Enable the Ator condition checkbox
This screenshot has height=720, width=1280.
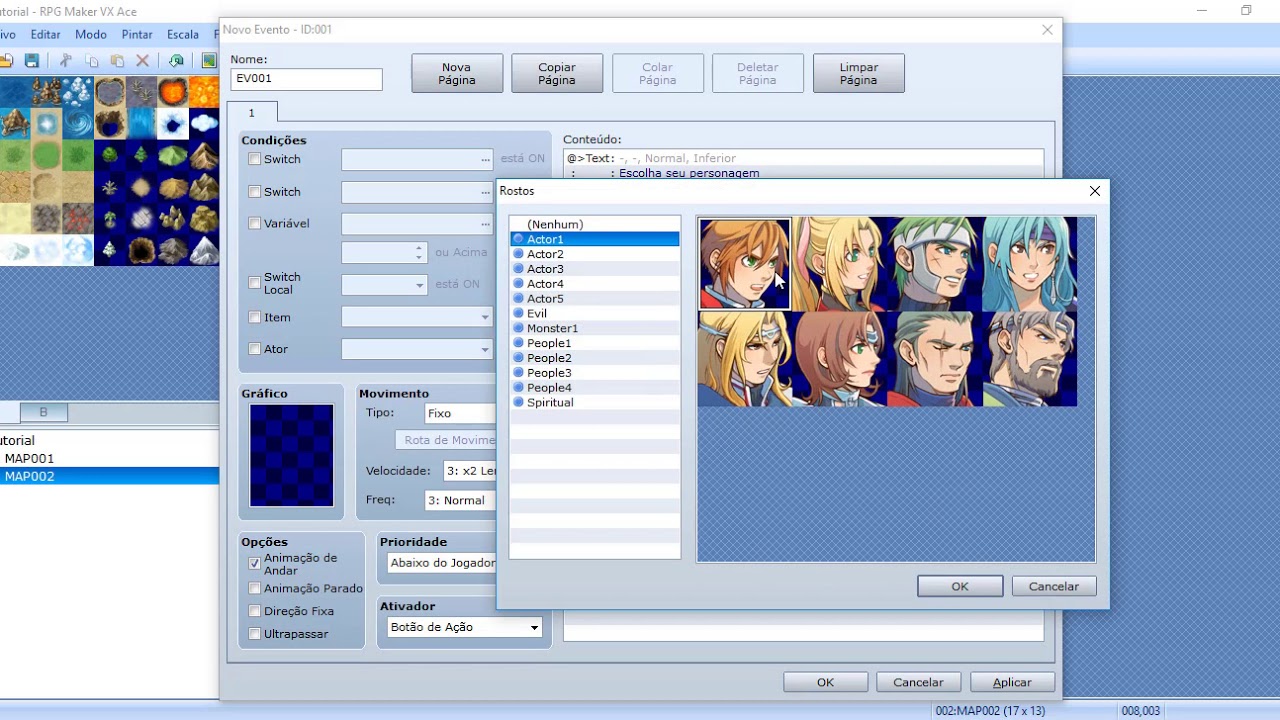click(255, 349)
